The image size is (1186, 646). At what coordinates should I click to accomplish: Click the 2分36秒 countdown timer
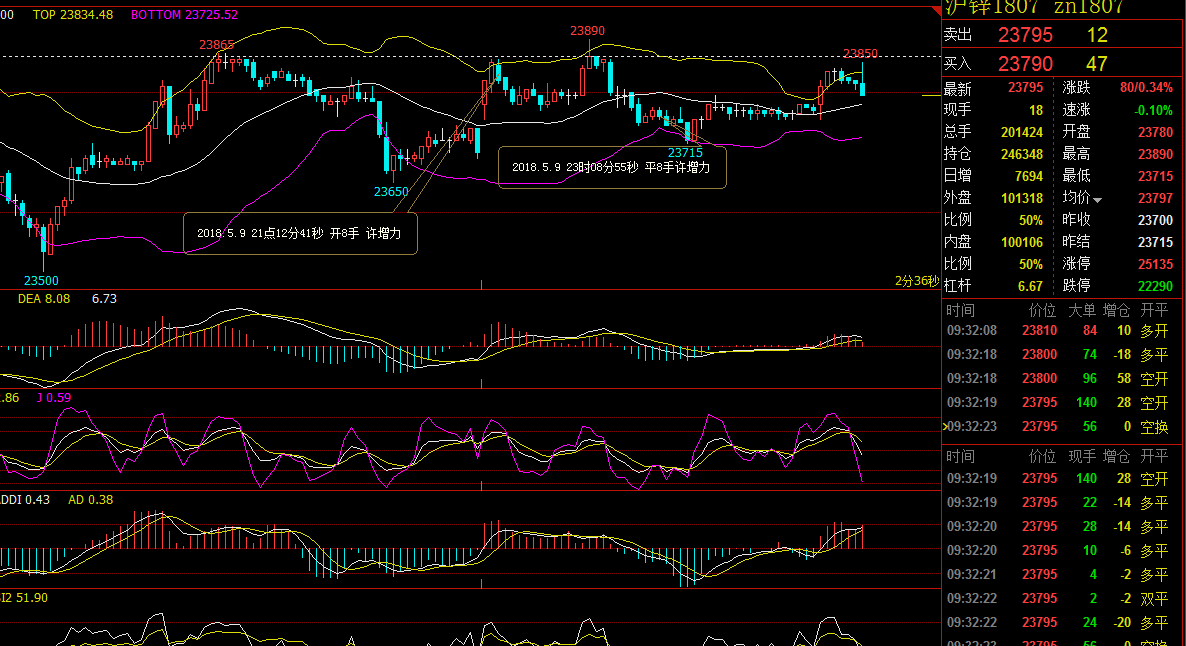(x=916, y=281)
